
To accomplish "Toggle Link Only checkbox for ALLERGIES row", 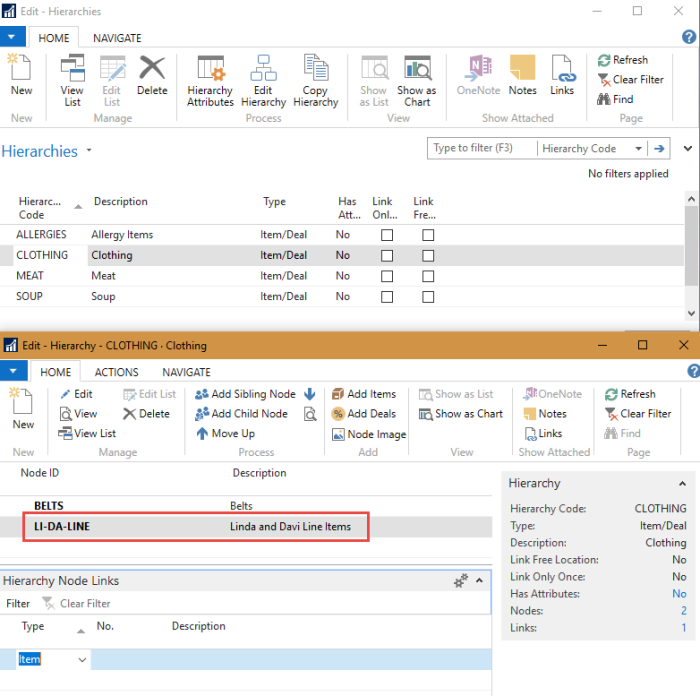I will (387, 235).
